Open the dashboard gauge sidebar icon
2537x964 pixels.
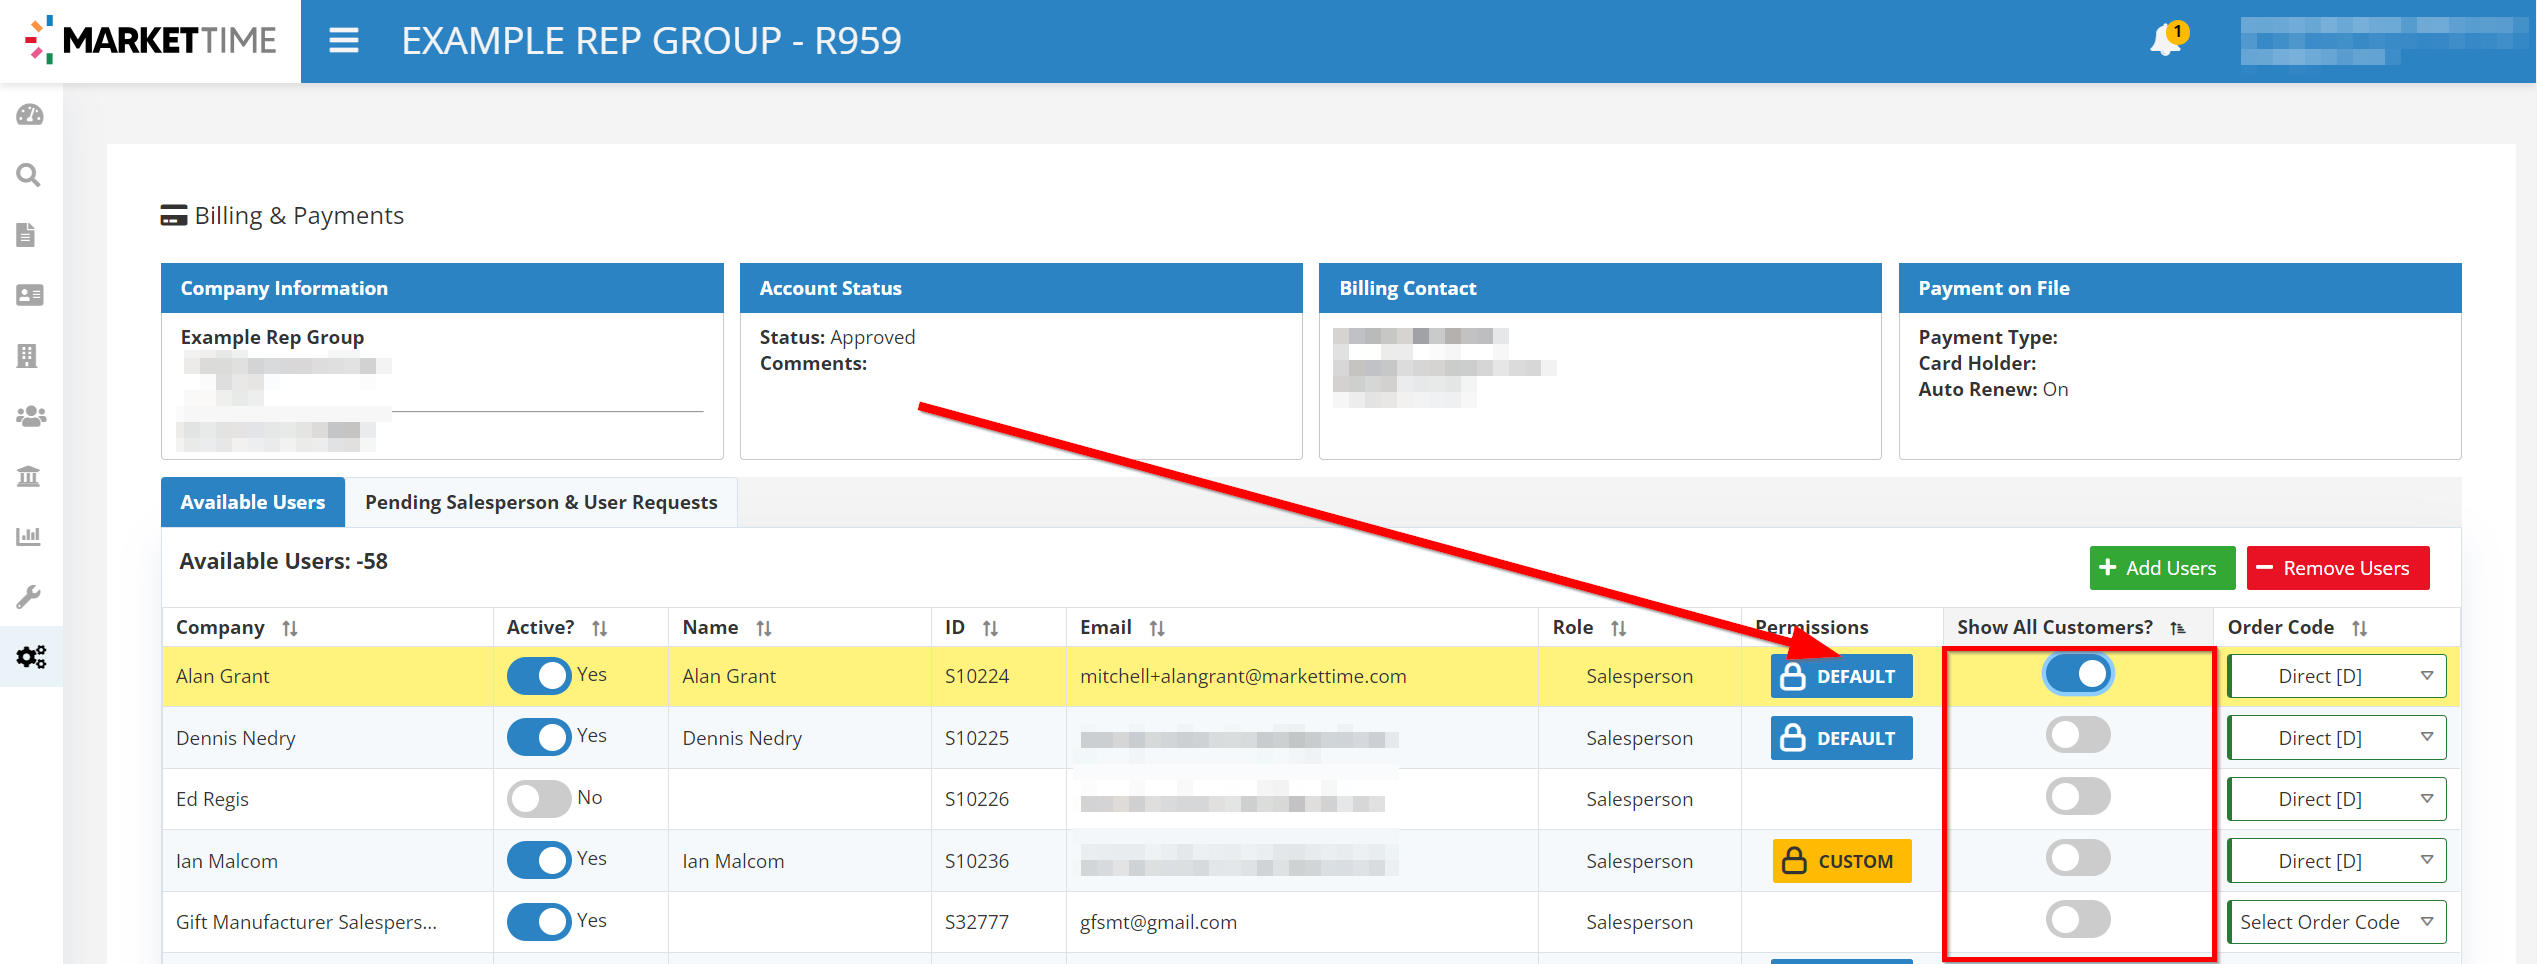[30, 115]
